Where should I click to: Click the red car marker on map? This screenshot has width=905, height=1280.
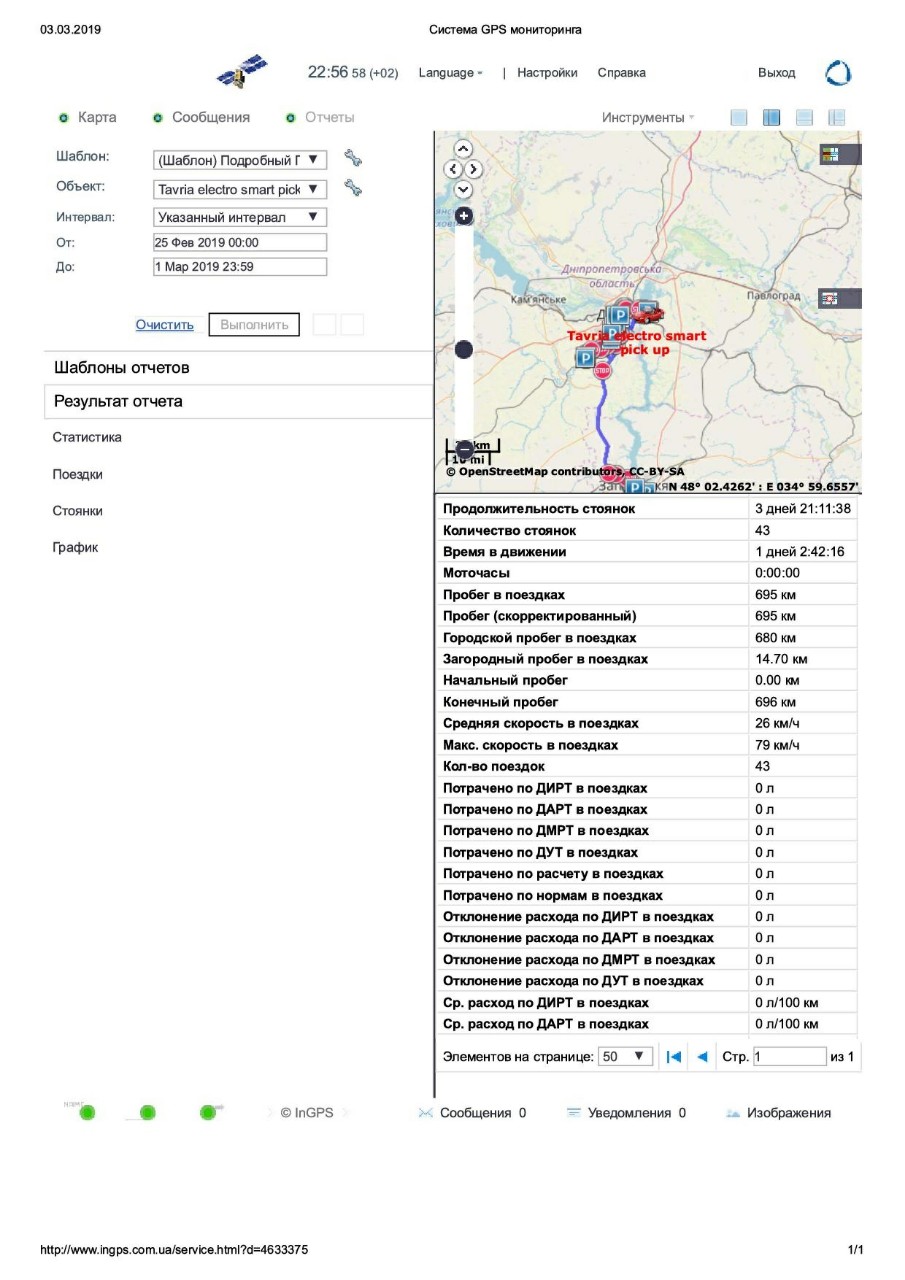click(x=648, y=312)
